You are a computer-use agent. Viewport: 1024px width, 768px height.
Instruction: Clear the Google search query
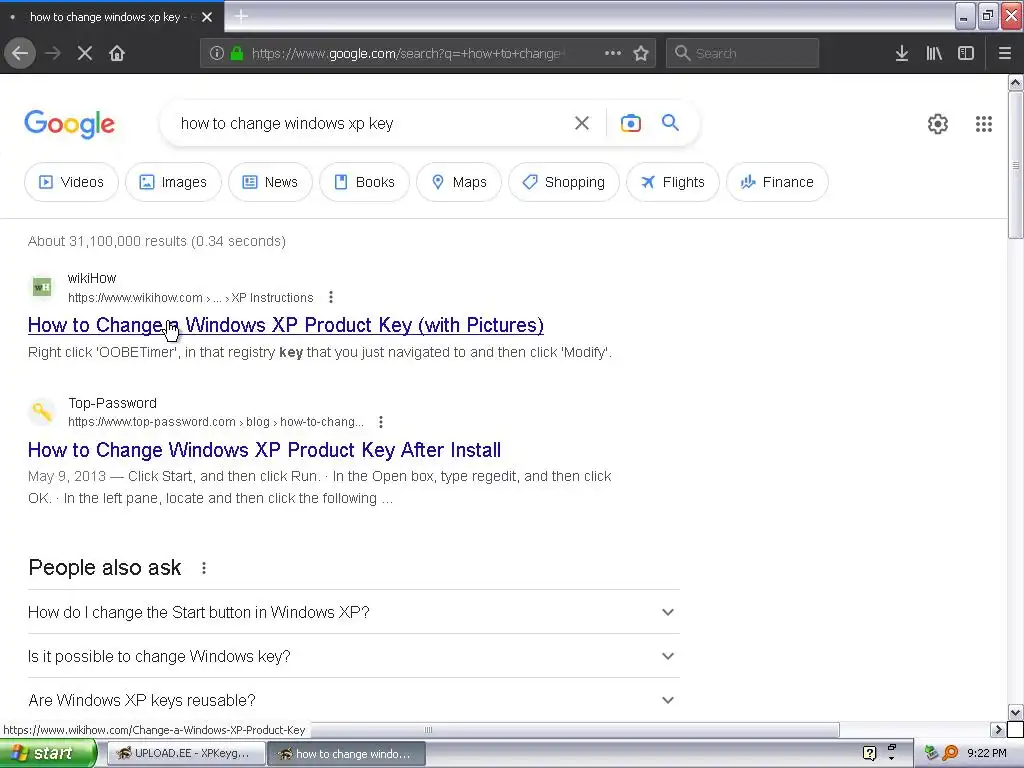point(582,123)
